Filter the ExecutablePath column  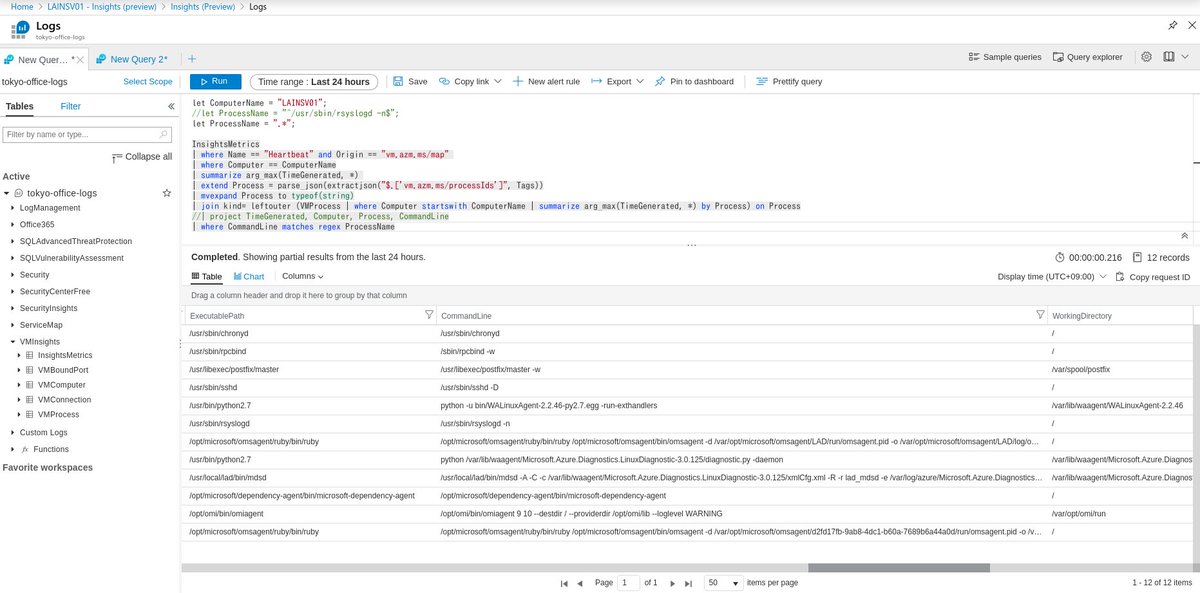click(429, 315)
